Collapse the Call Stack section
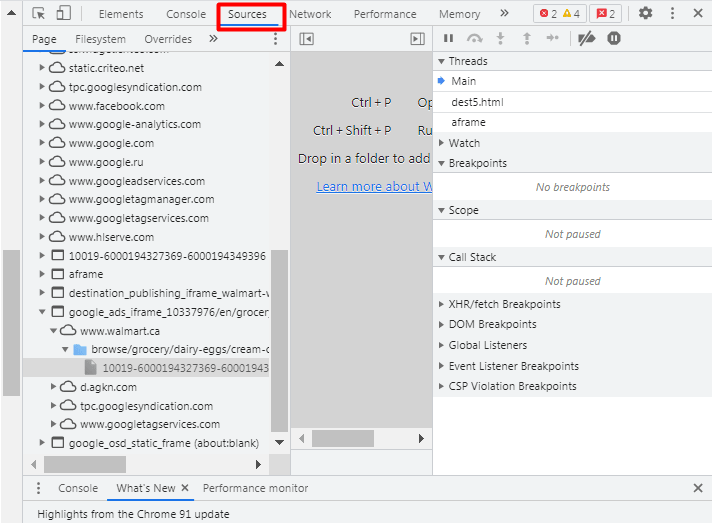This screenshot has height=523, width=712. (441, 257)
